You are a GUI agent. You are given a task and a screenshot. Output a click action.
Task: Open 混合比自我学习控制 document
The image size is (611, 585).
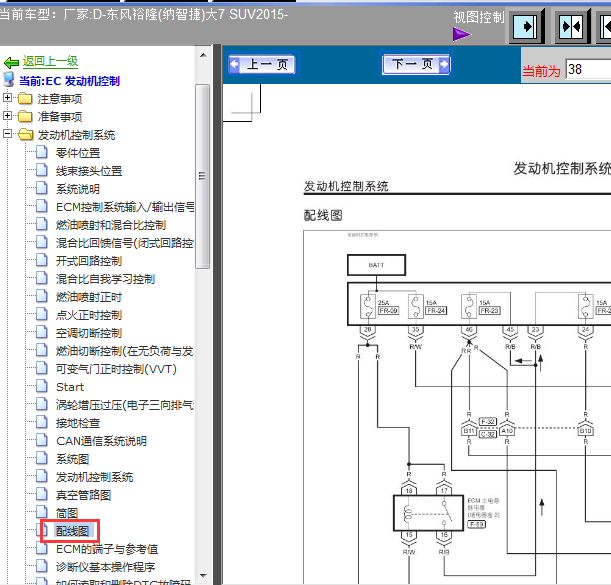pos(105,279)
